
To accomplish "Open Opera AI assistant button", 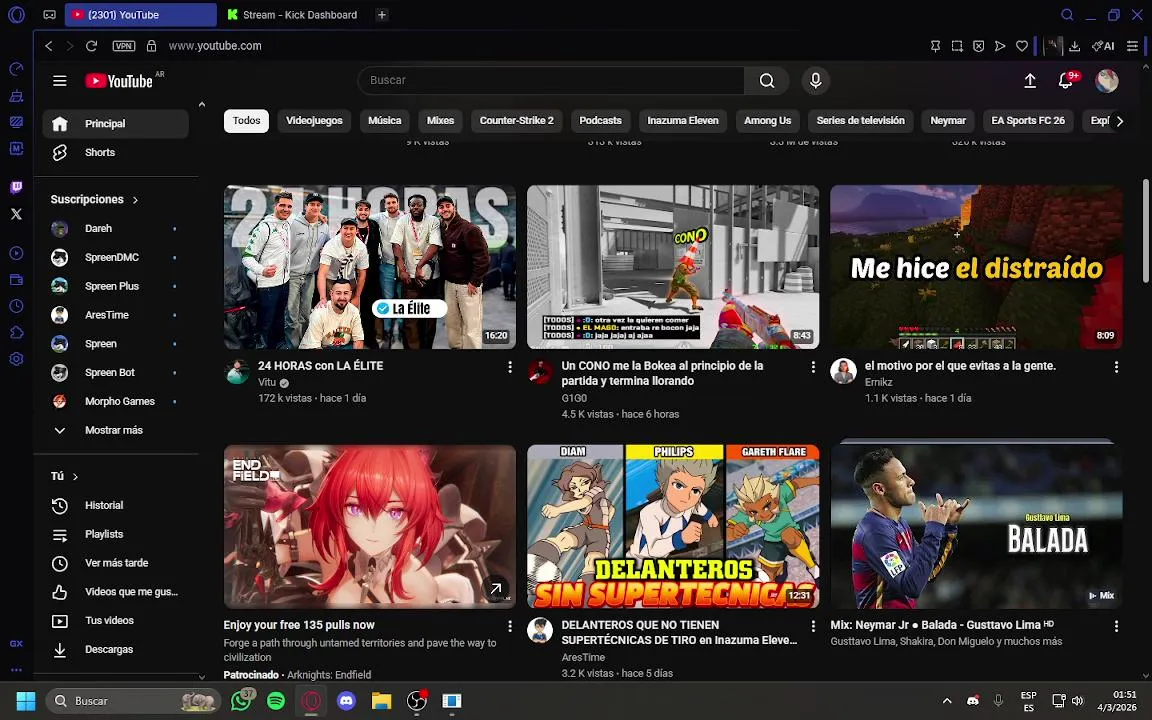I will pos(1104,46).
